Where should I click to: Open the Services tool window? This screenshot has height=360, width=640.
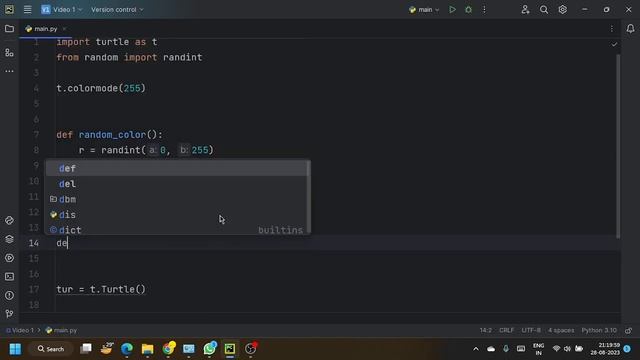tap(9, 258)
